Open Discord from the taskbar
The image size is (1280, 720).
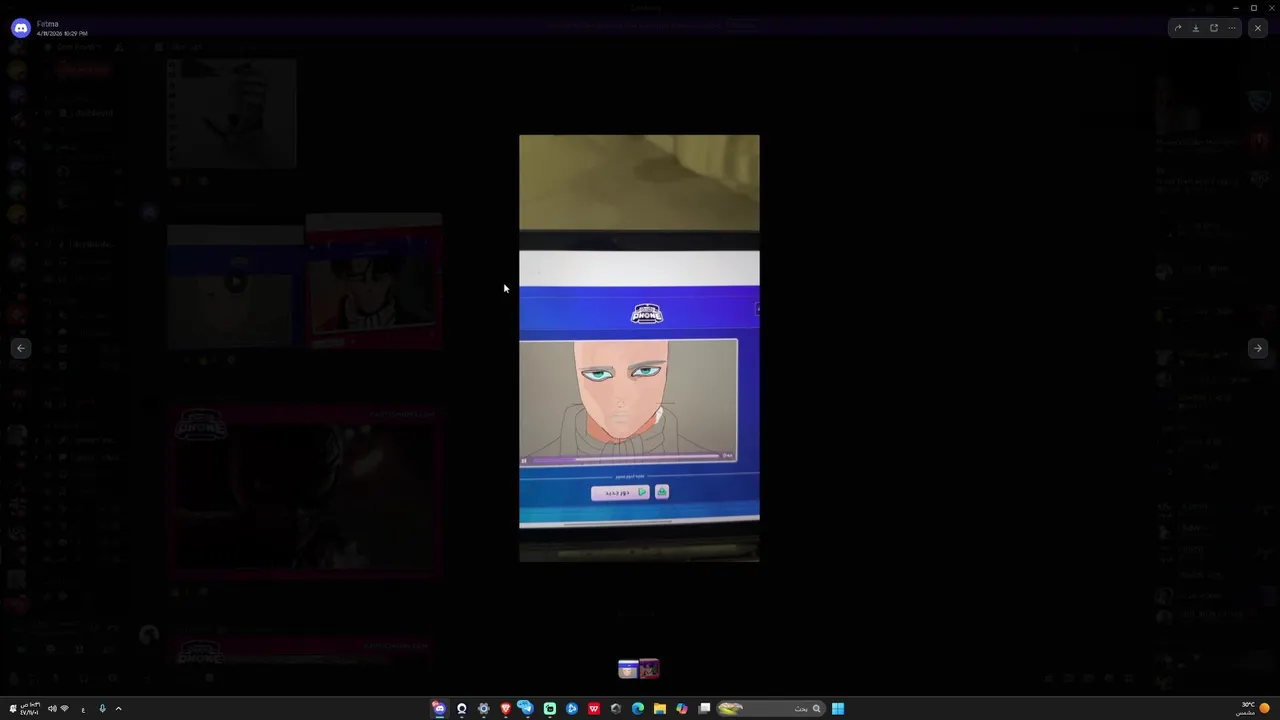click(x=439, y=708)
